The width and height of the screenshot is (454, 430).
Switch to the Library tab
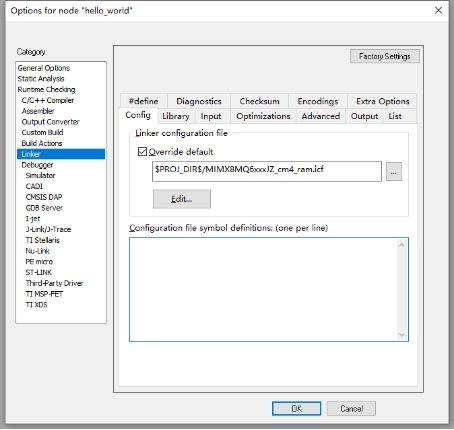point(176,116)
